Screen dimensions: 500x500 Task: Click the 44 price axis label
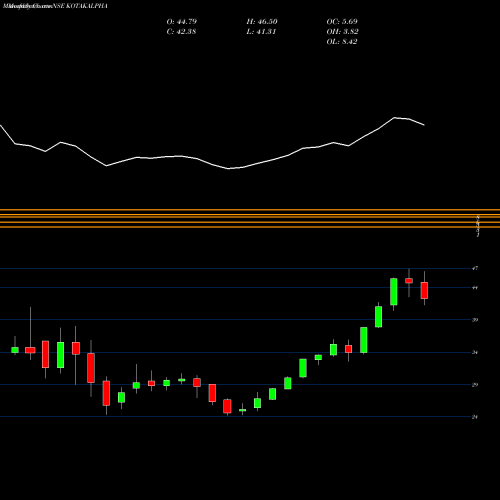(x=475, y=288)
